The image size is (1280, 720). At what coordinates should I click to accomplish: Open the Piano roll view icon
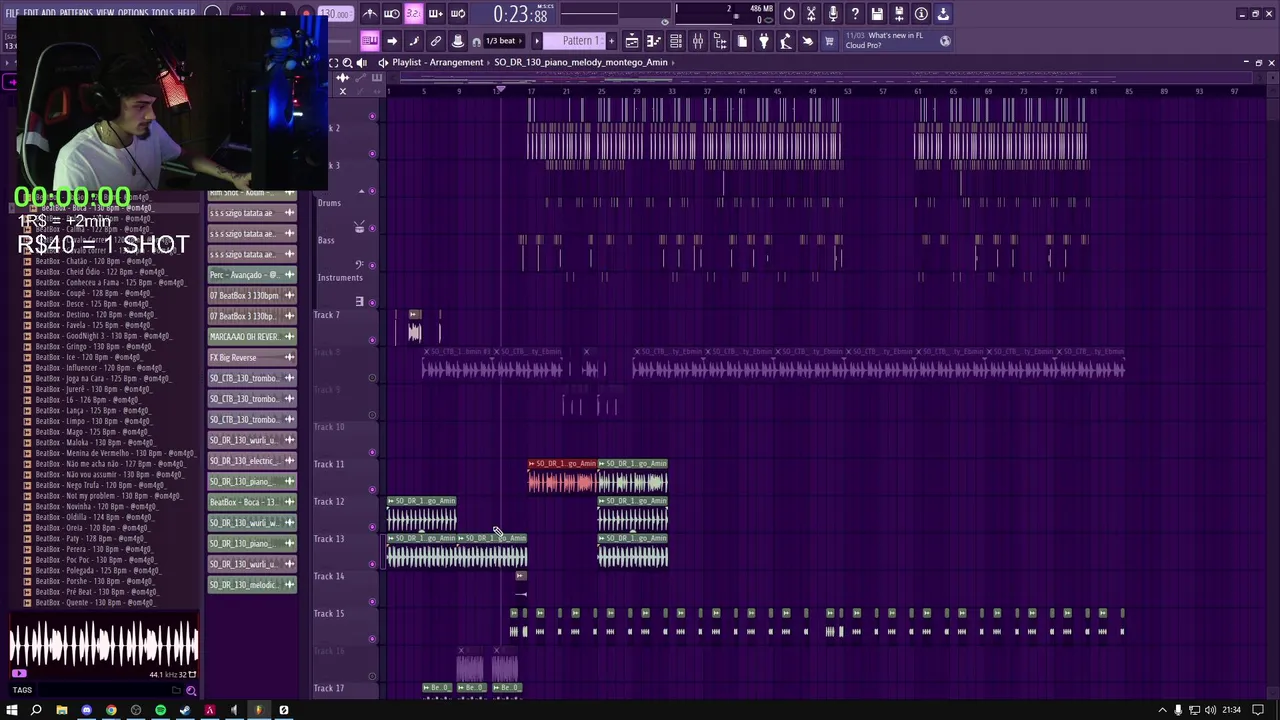(654, 41)
